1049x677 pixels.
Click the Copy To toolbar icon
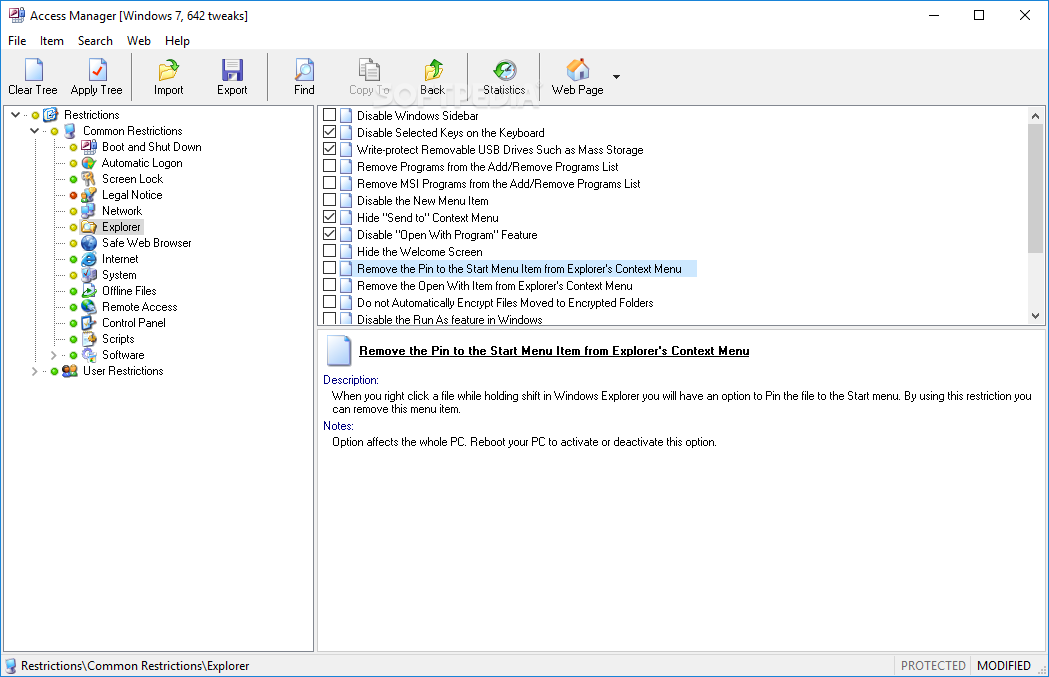[369, 70]
